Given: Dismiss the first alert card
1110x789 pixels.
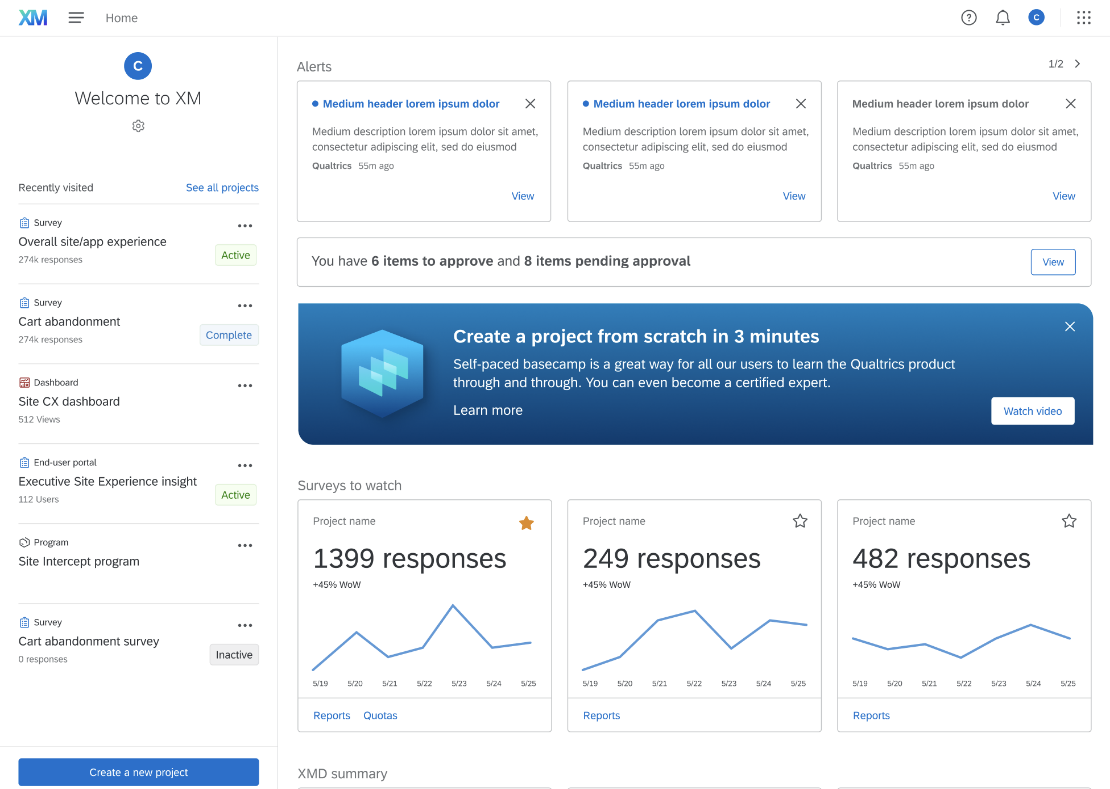Looking at the screenshot, I should 530,104.
